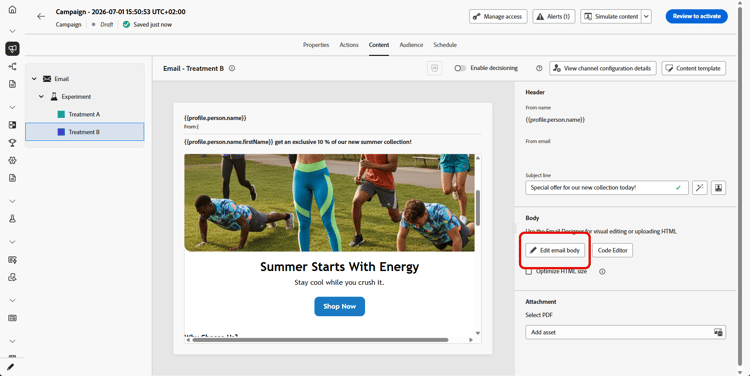Switch to the Audience tab
Screen dimensions: 750x376
click(411, 45)
